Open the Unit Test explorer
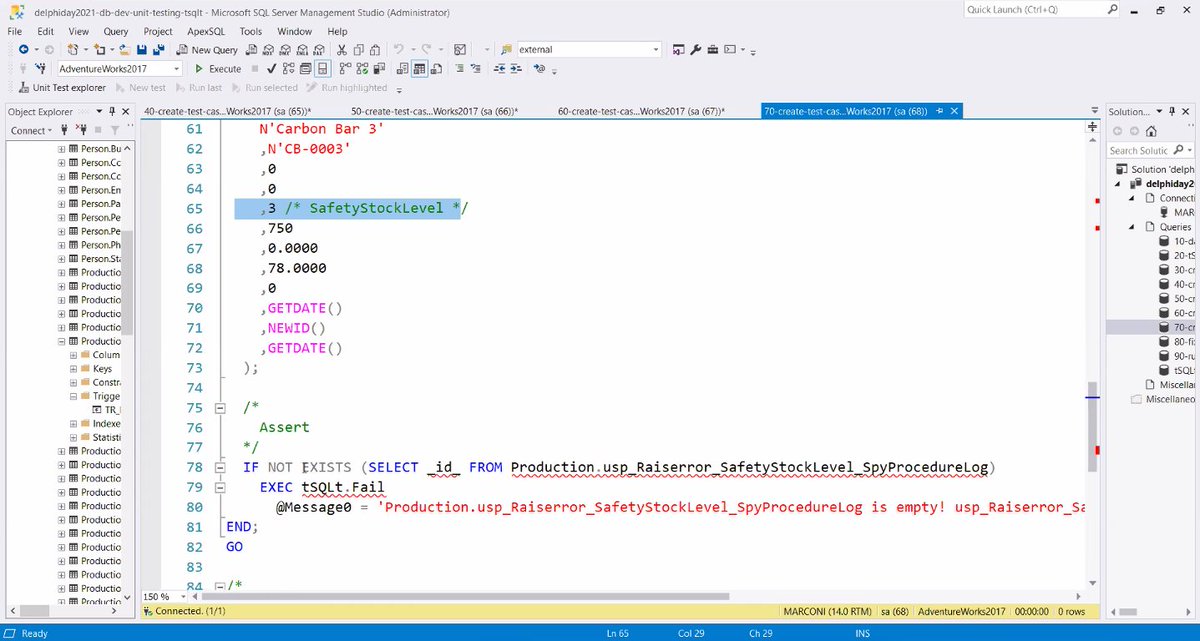This screenshot has height=641, width=1200. click(62, 88)
